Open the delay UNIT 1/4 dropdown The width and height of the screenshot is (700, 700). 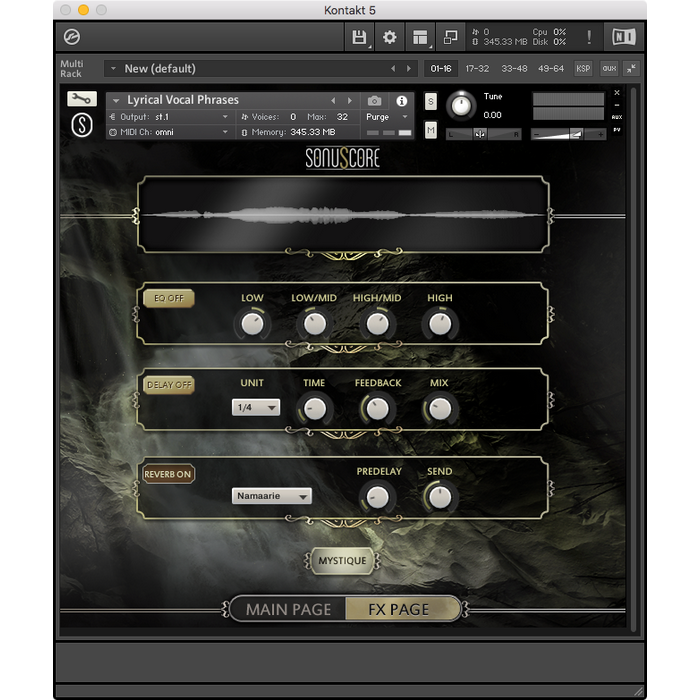(x=256, y=407)
